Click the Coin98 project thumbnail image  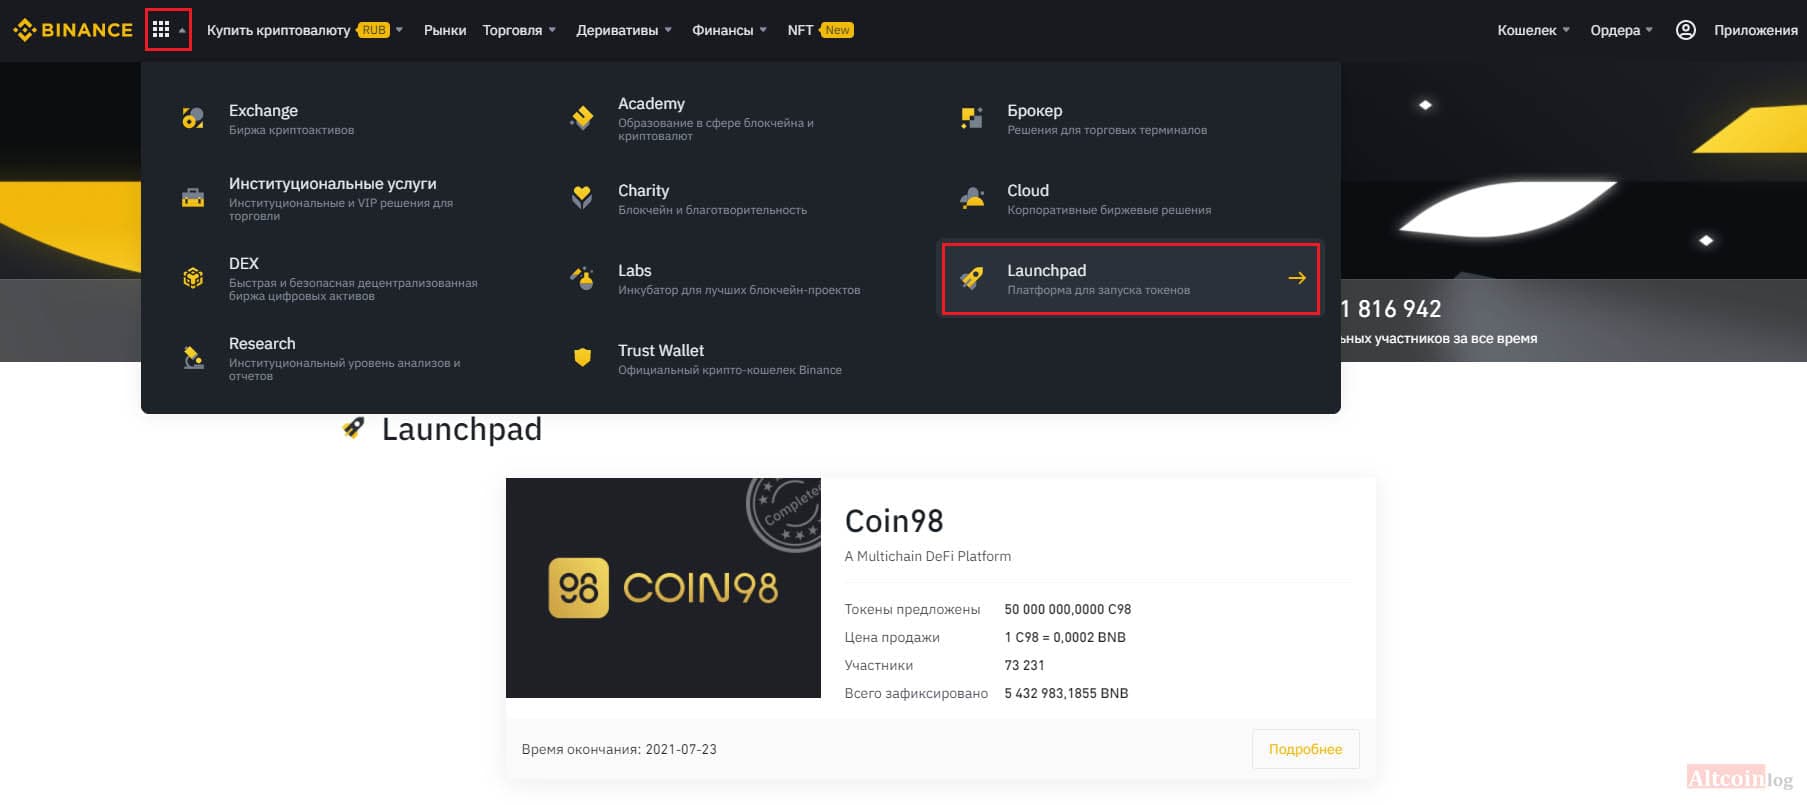pyautogui.click(x=663, y=588)
